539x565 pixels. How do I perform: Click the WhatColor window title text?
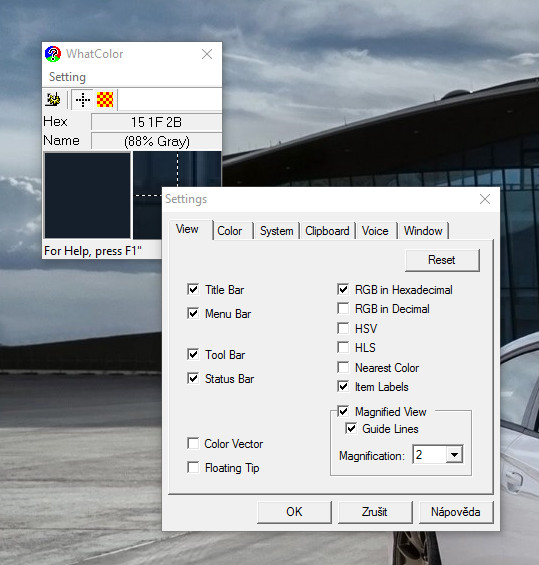[94, 54]
